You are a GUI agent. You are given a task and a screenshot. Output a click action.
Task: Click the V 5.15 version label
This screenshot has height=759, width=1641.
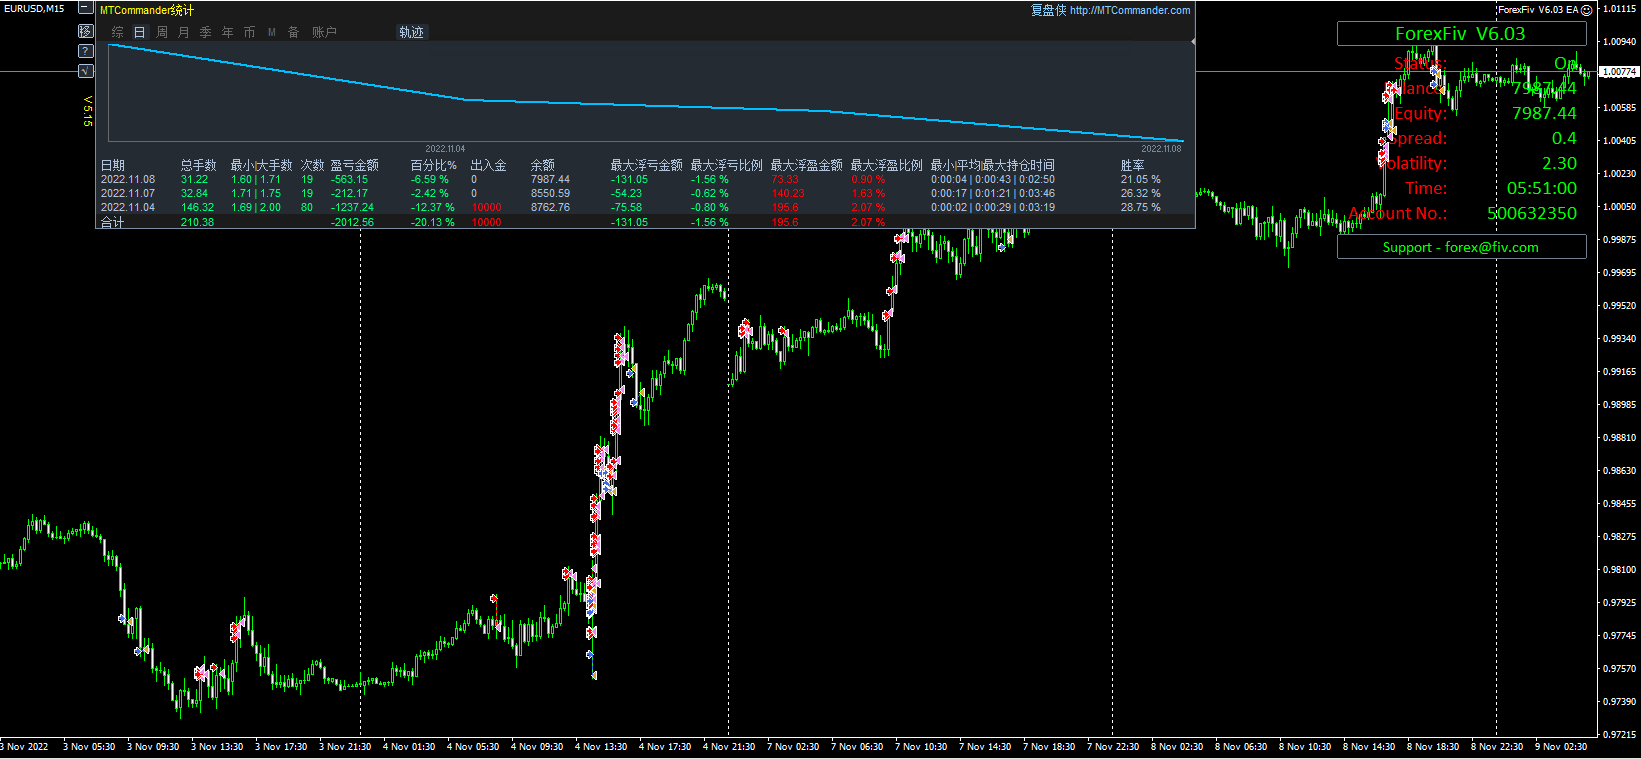(x=87, y=111)
